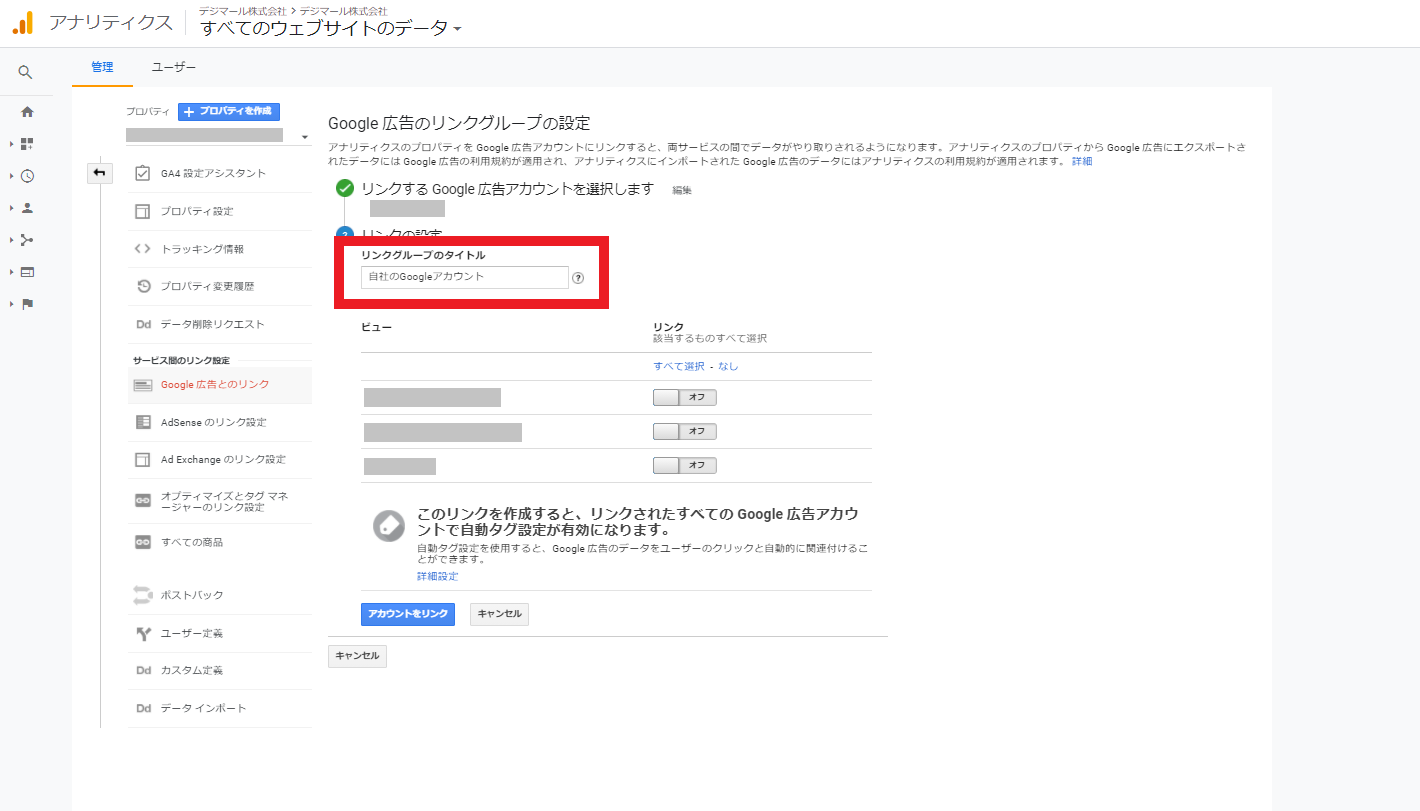Open the 詳細 link in description text
The height and width of the screenshot is (811, 1420).
point(1082,161)
